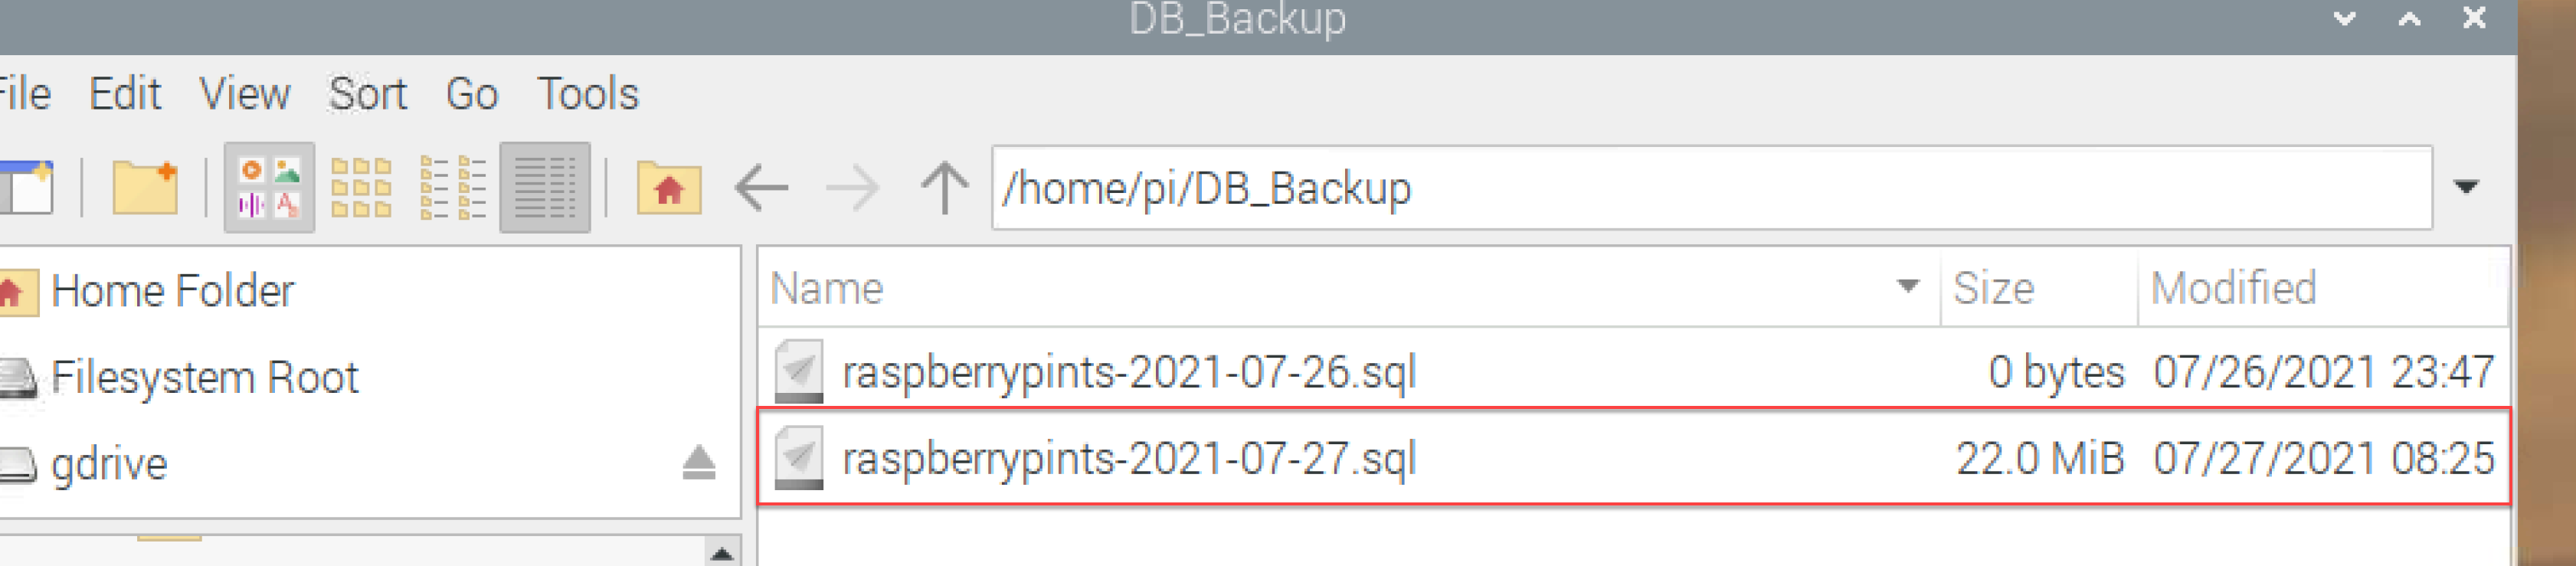Image resolution: width=2576 pixels, height=566 pixels.
Task: Sort files by Modified column
Action: pos(2322,288)
